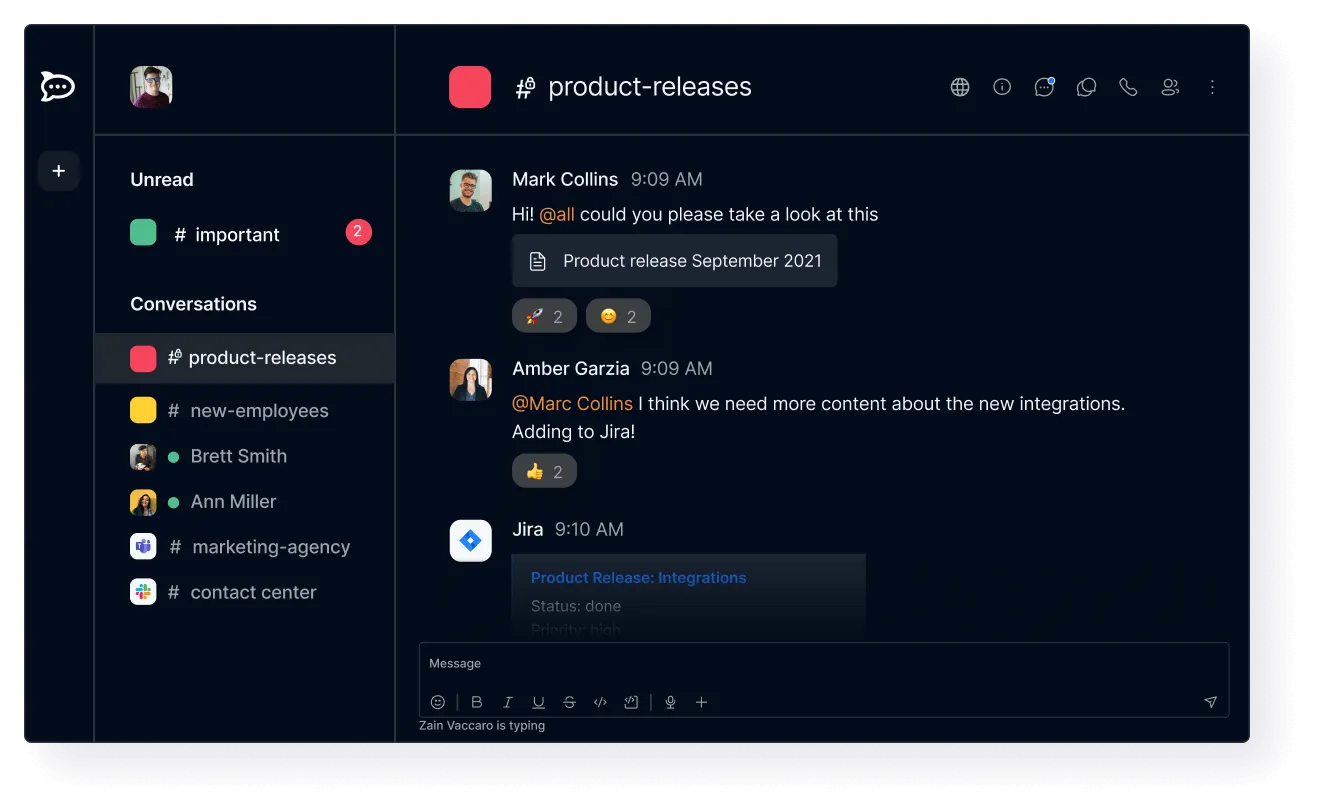
Task: Start a voice call with the phone icon
Action: [x=1128, y=87]
